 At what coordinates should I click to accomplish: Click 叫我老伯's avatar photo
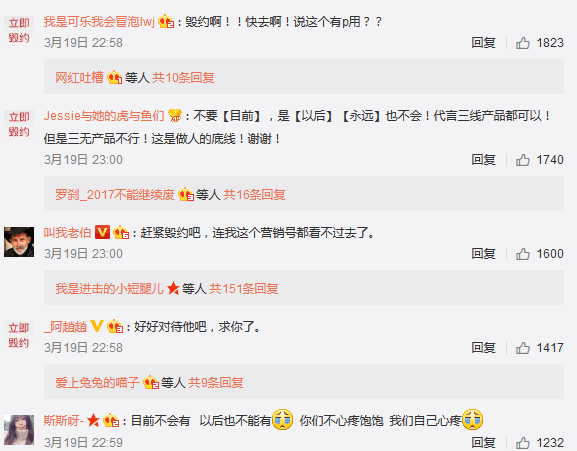click(x=19, y=242)
